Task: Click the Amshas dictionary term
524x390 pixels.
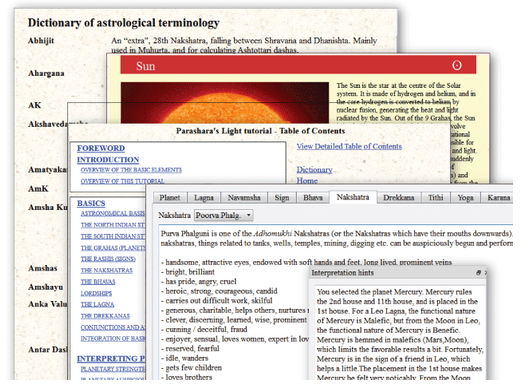Action: point(43,268)
